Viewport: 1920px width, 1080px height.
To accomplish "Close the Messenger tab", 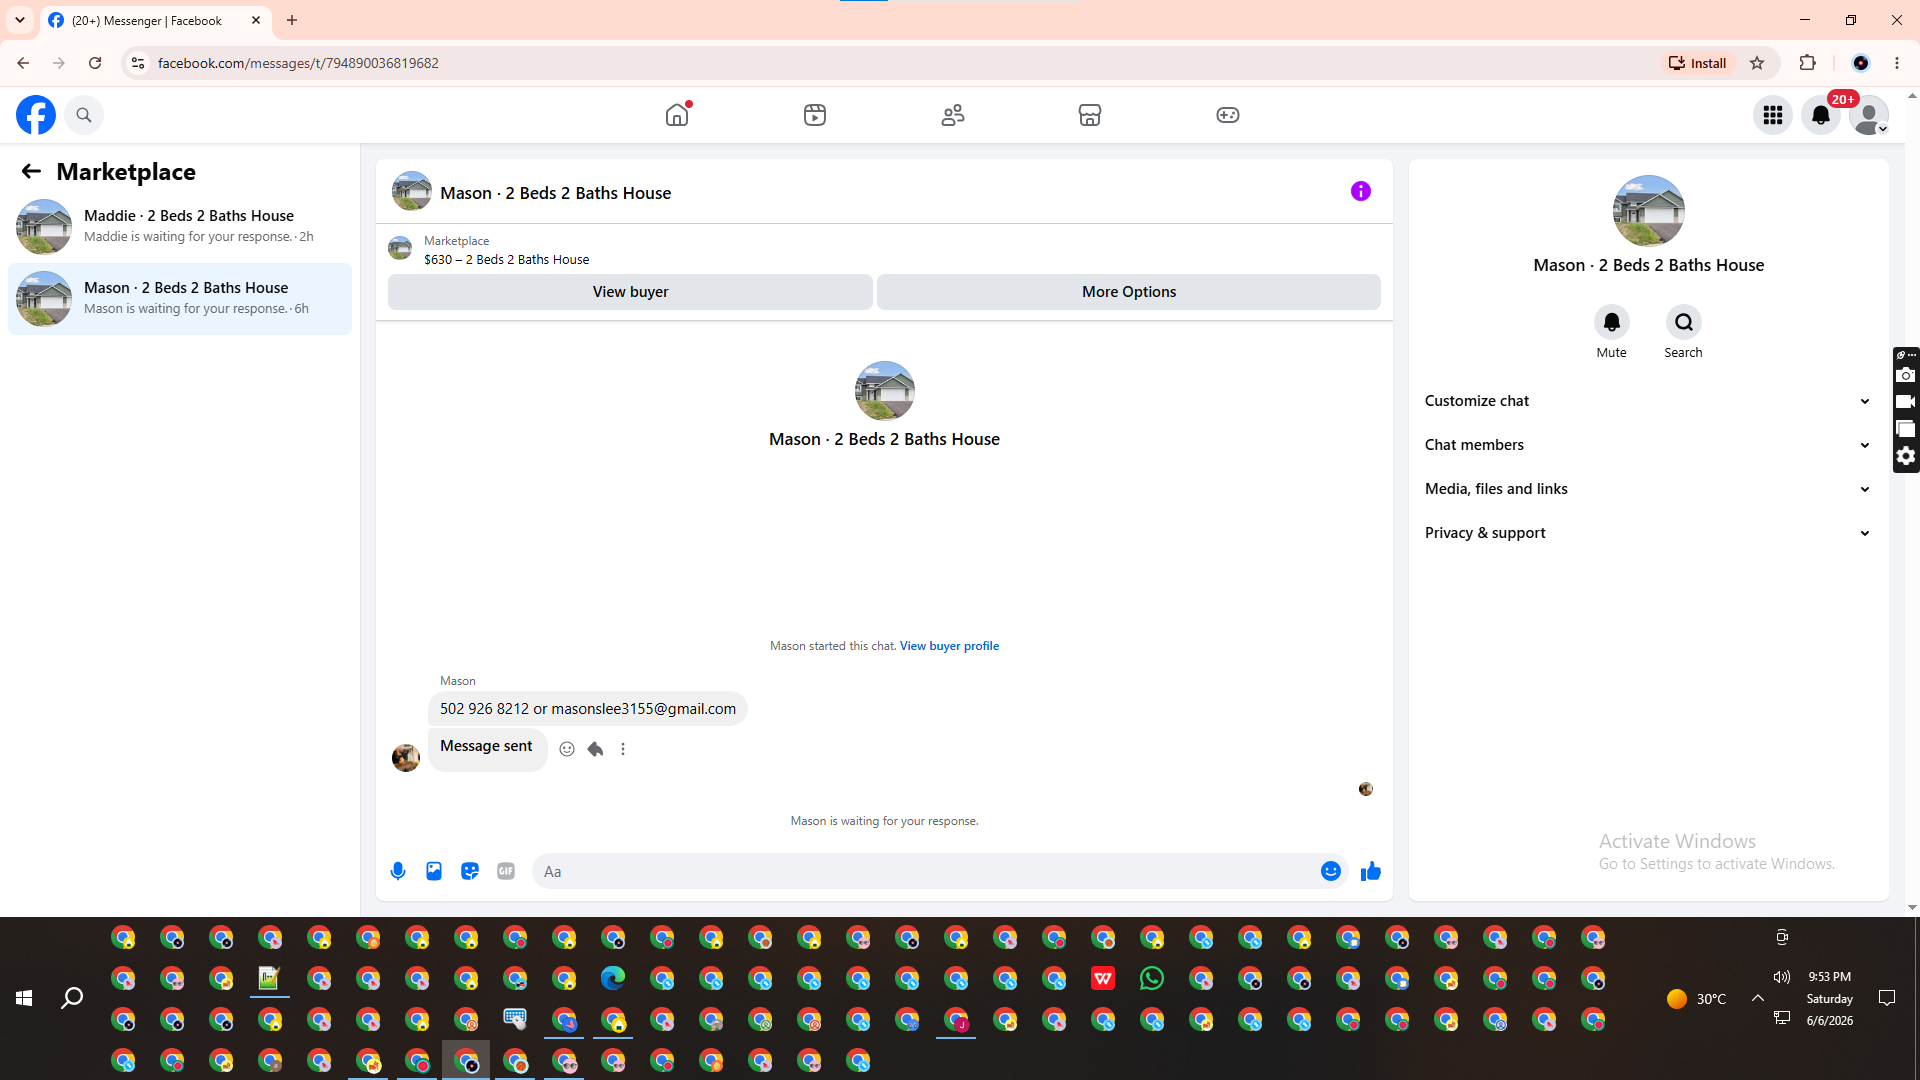I will 256,20.
